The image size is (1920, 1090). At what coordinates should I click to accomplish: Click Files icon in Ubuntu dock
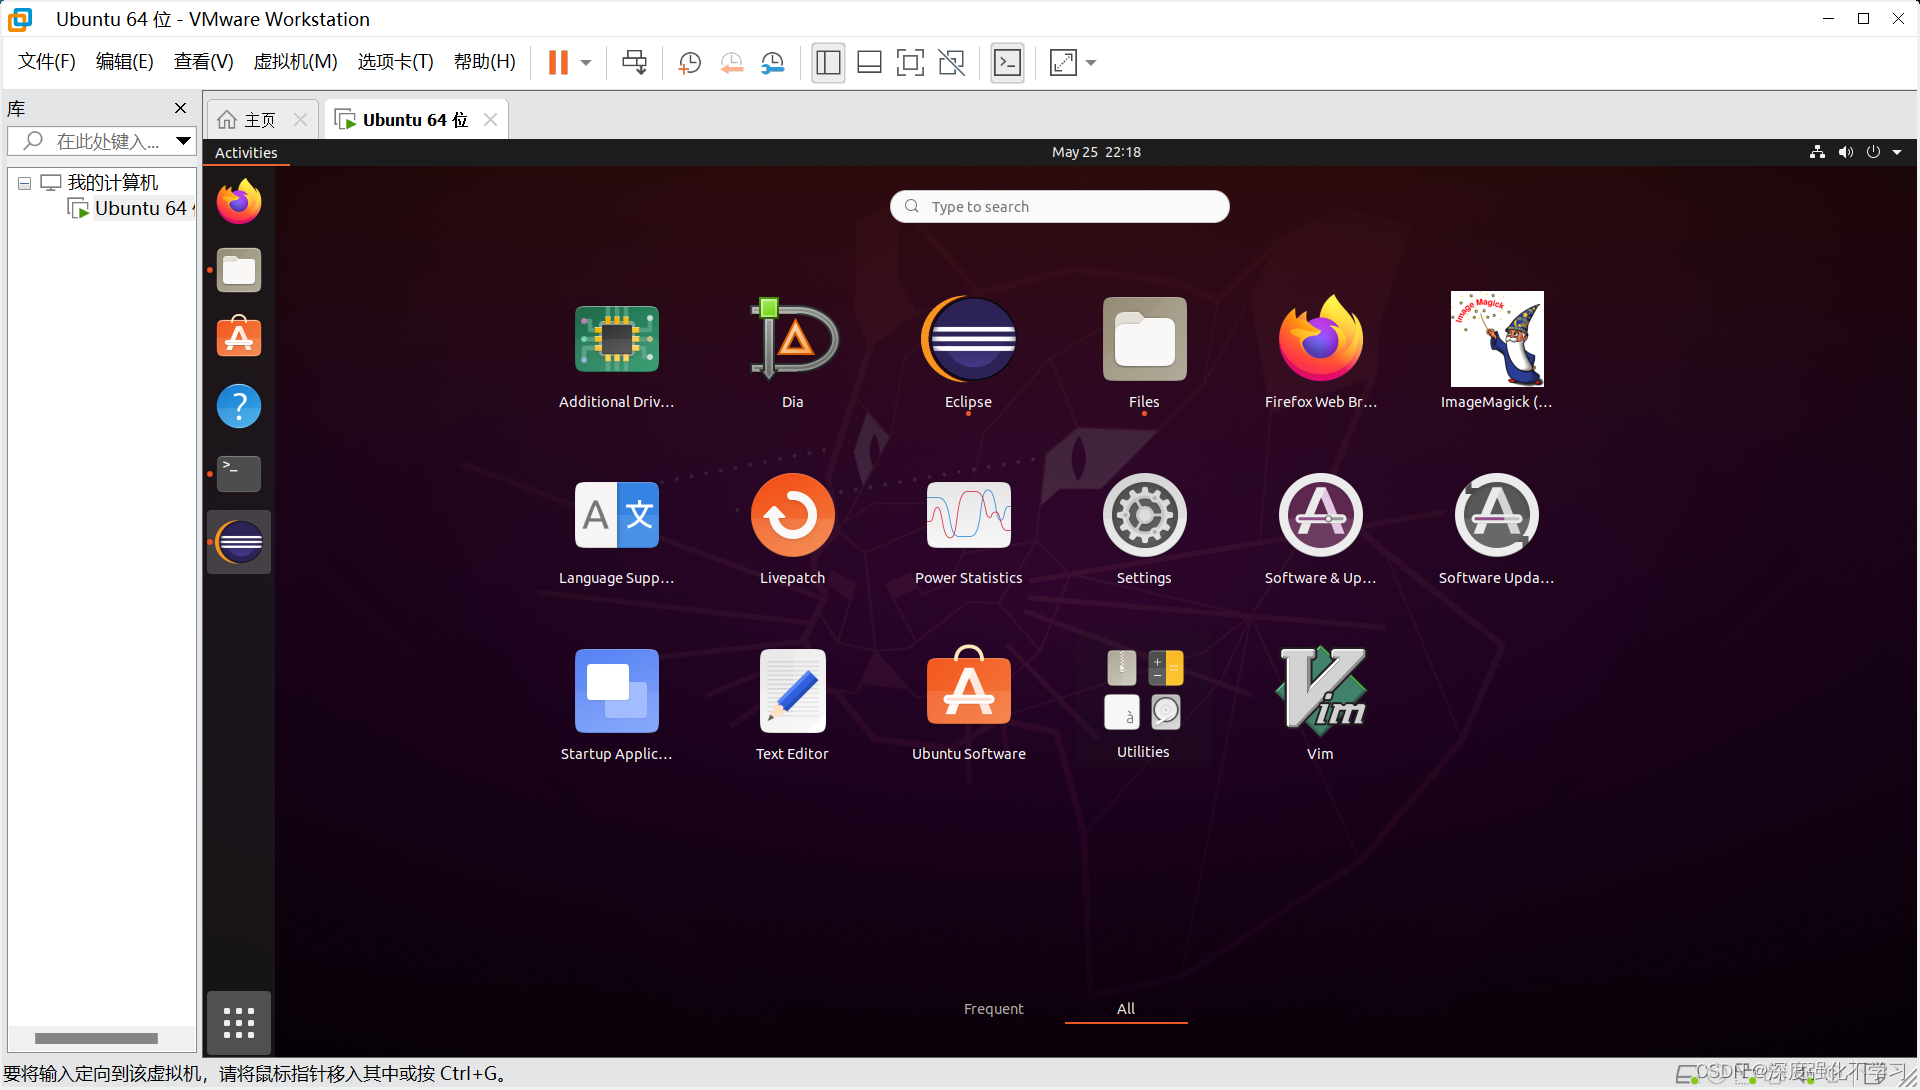pyautogui.click(x=239, y=270)
